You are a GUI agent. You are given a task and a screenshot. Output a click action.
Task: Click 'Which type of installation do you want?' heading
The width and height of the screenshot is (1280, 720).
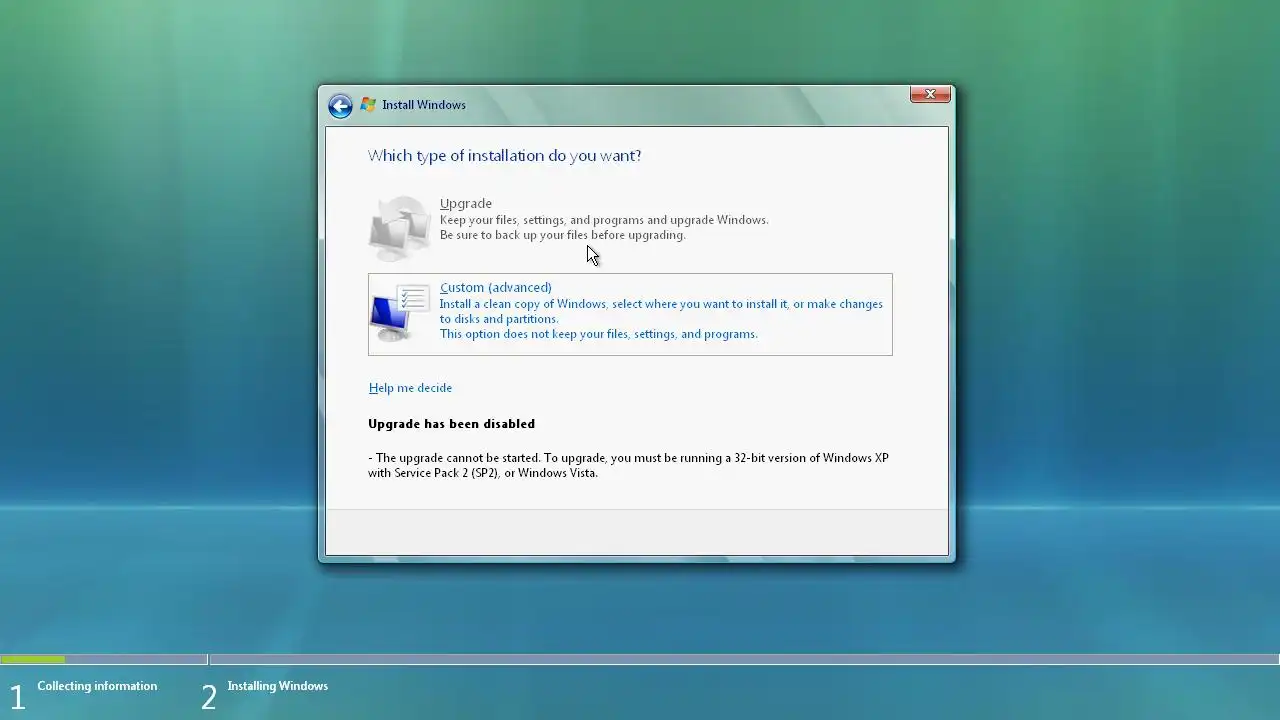[505, 156]
